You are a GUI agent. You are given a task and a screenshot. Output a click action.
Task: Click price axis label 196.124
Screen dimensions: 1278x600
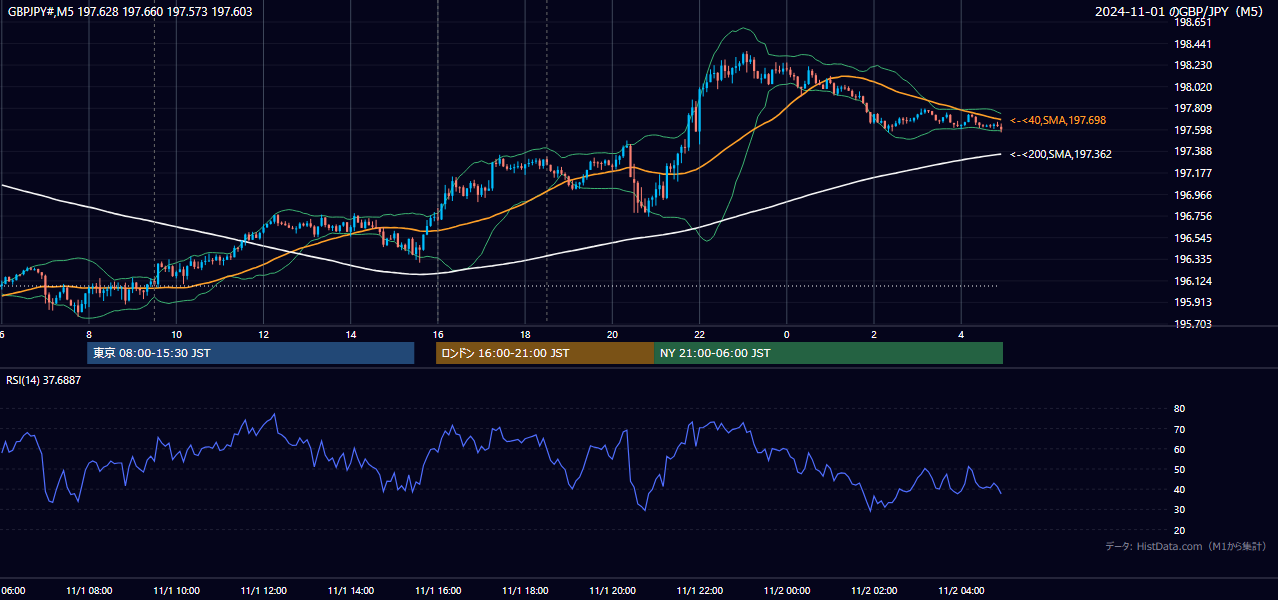tap(1193, 281)
